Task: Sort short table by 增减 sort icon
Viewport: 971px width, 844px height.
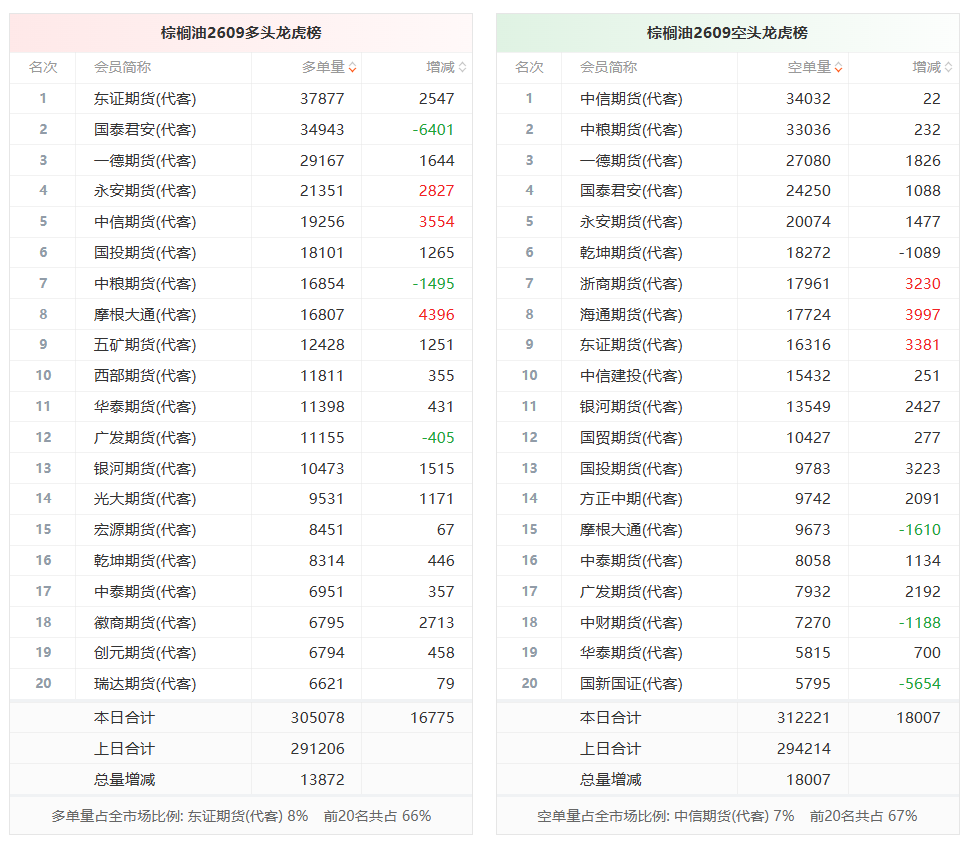Action: point(949,68)
